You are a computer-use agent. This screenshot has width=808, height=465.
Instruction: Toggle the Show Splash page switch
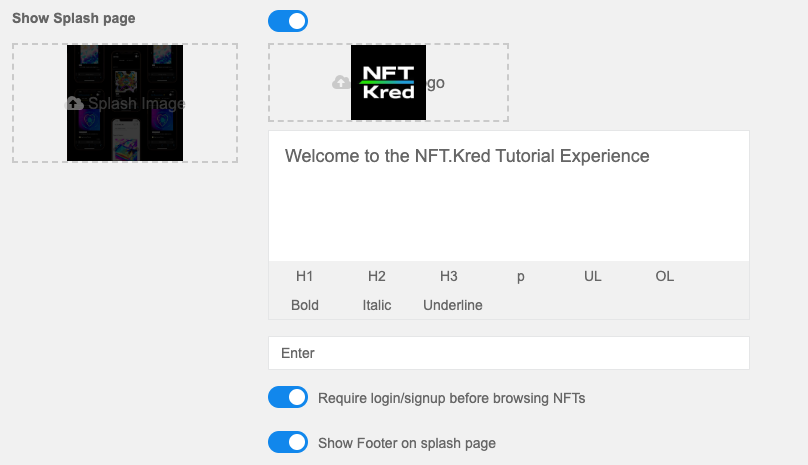point(288,21)
